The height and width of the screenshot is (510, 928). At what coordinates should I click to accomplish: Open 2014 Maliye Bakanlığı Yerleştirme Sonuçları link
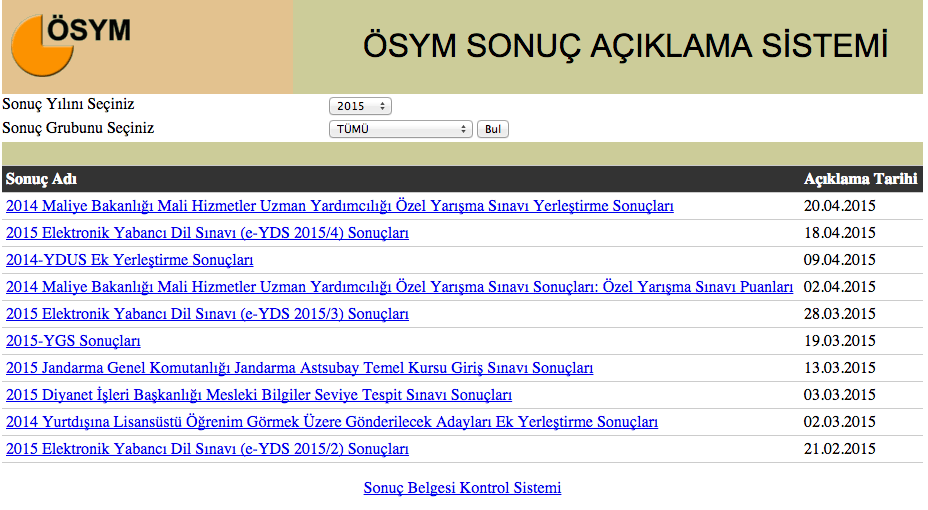coord(340,206)
